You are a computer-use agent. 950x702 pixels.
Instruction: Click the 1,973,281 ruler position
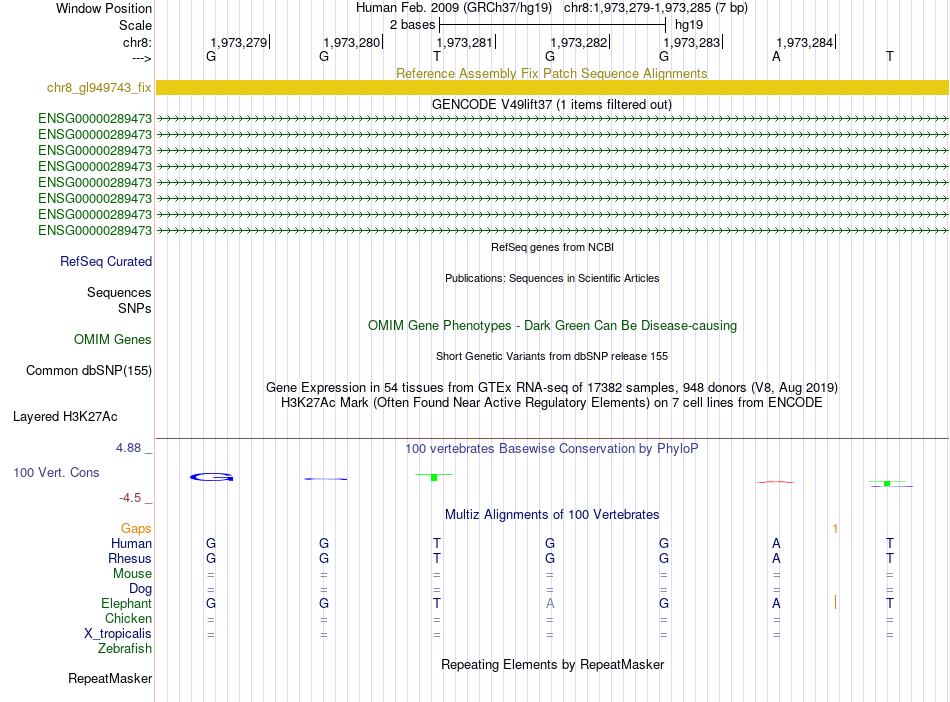tap(465, 42)
